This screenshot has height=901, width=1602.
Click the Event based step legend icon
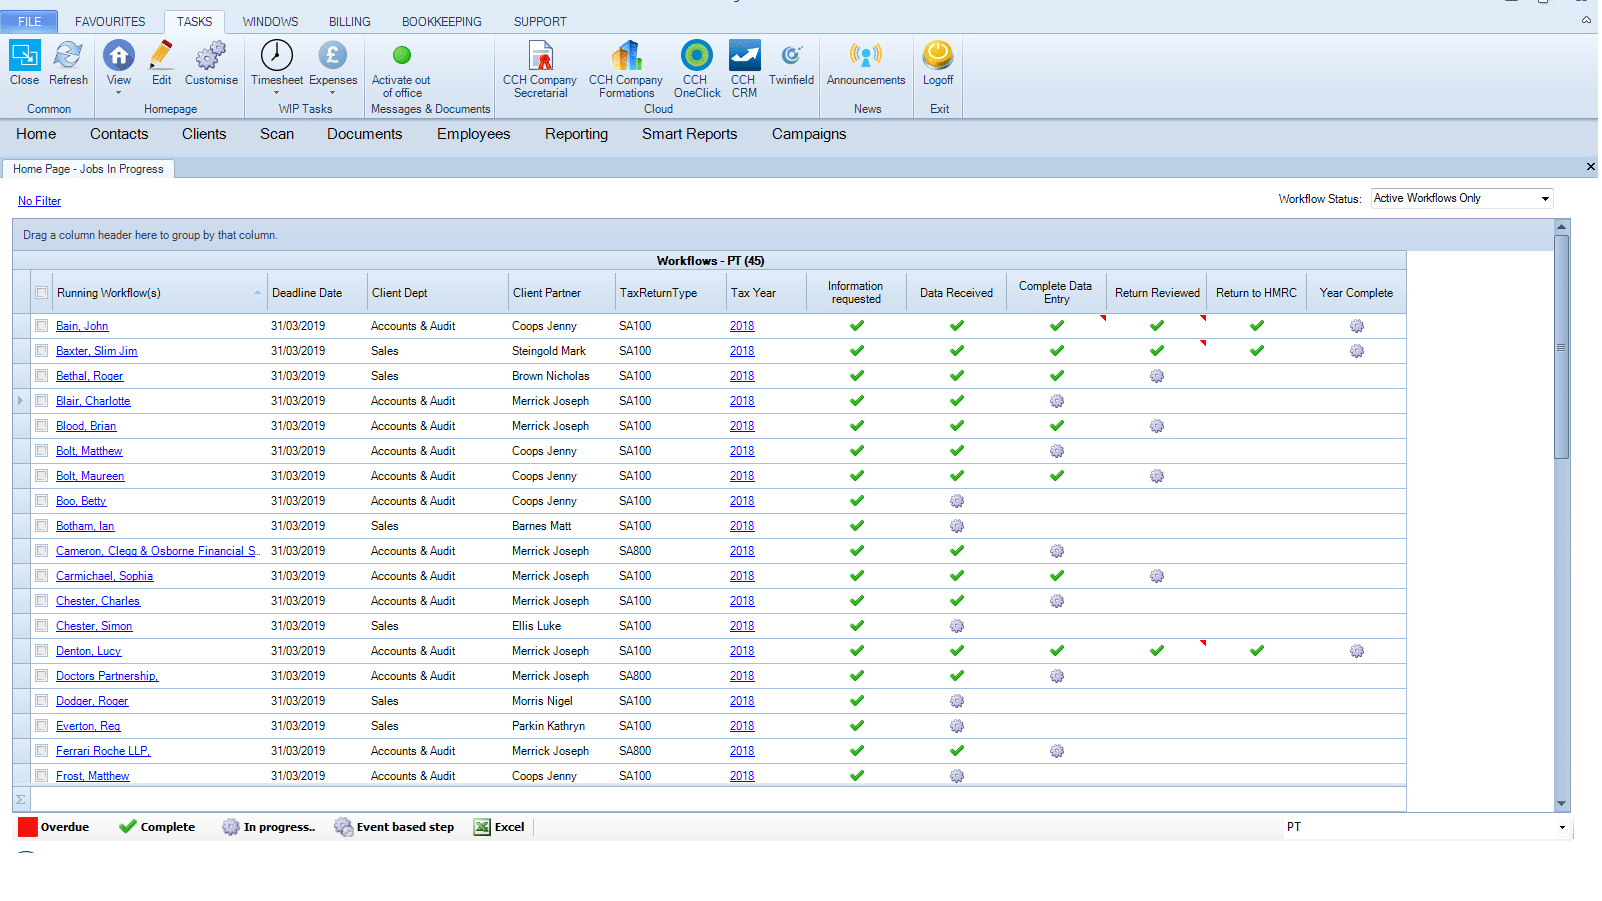tap(343, 827)
